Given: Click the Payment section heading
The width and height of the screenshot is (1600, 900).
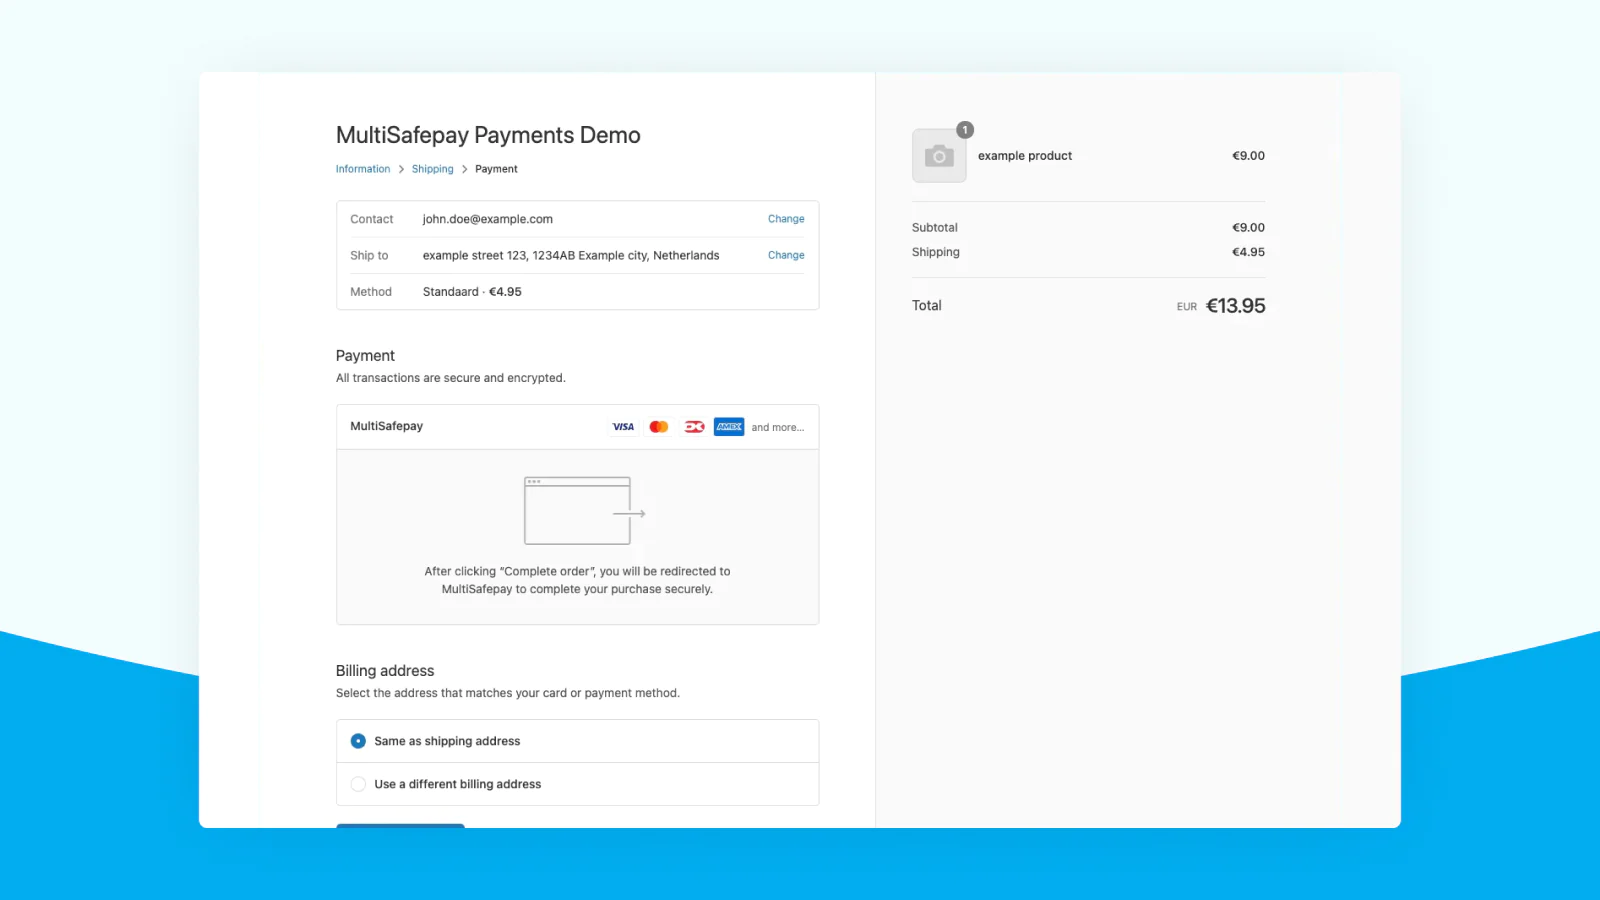Looking at the screenshot, I should [x=365, y=356].
